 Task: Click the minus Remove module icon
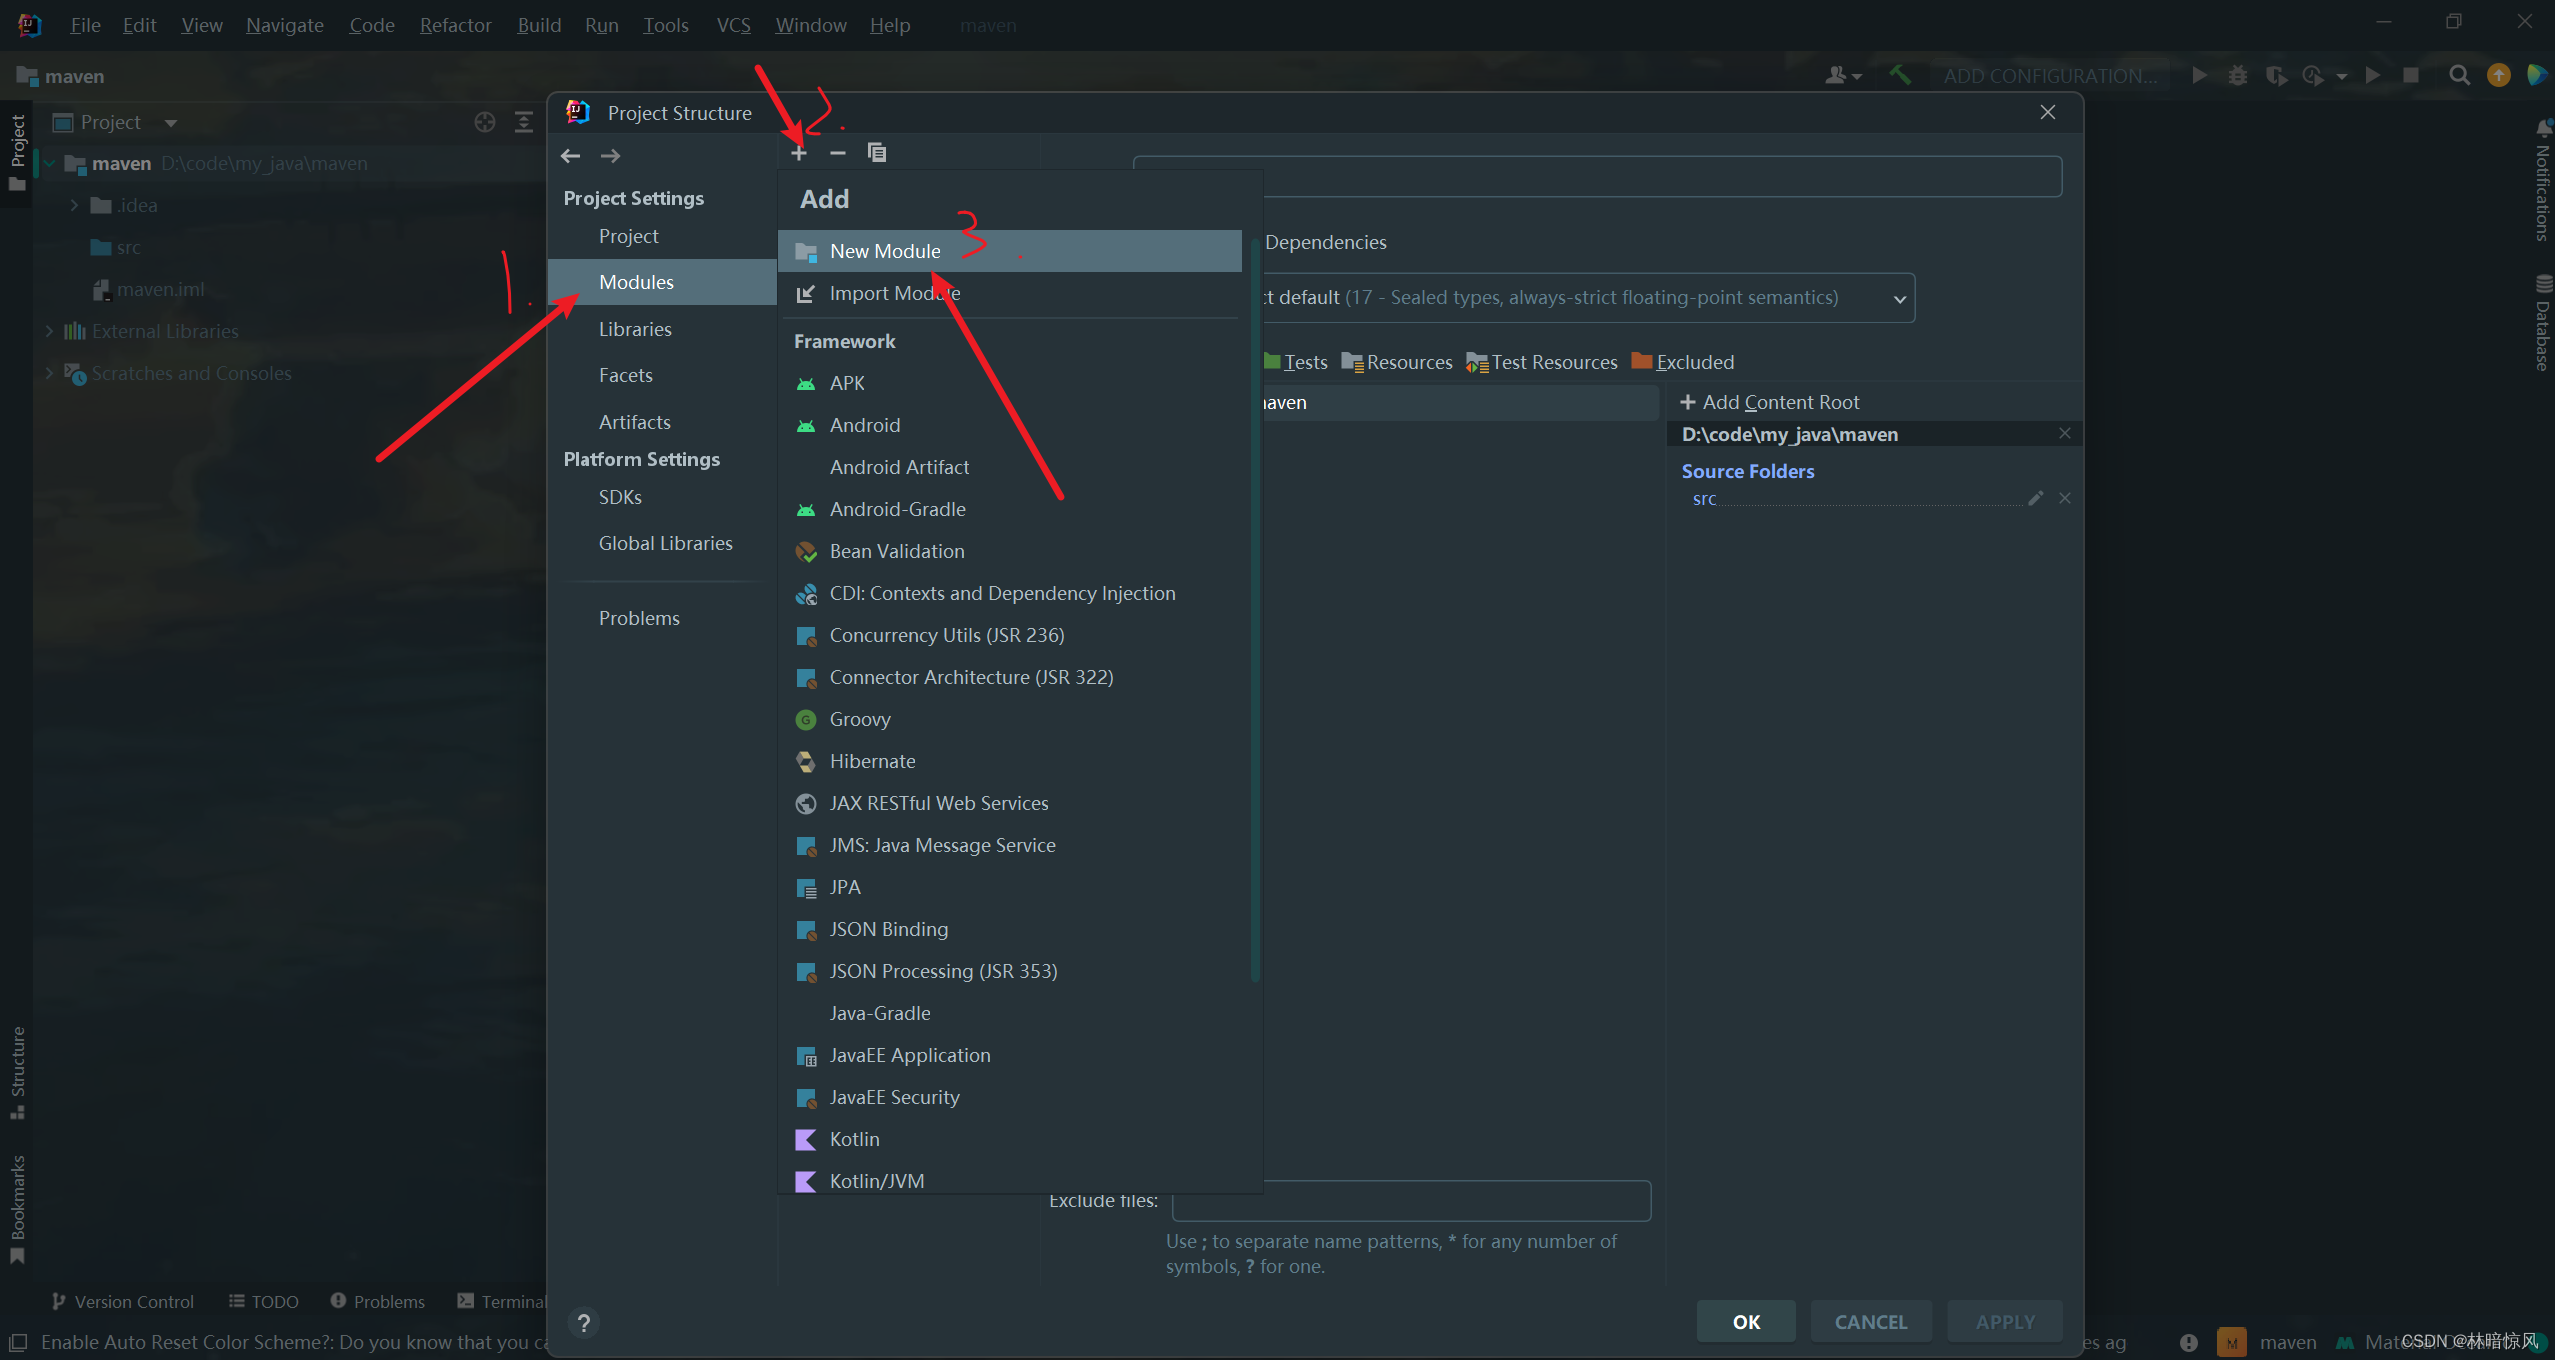point(838,153)
